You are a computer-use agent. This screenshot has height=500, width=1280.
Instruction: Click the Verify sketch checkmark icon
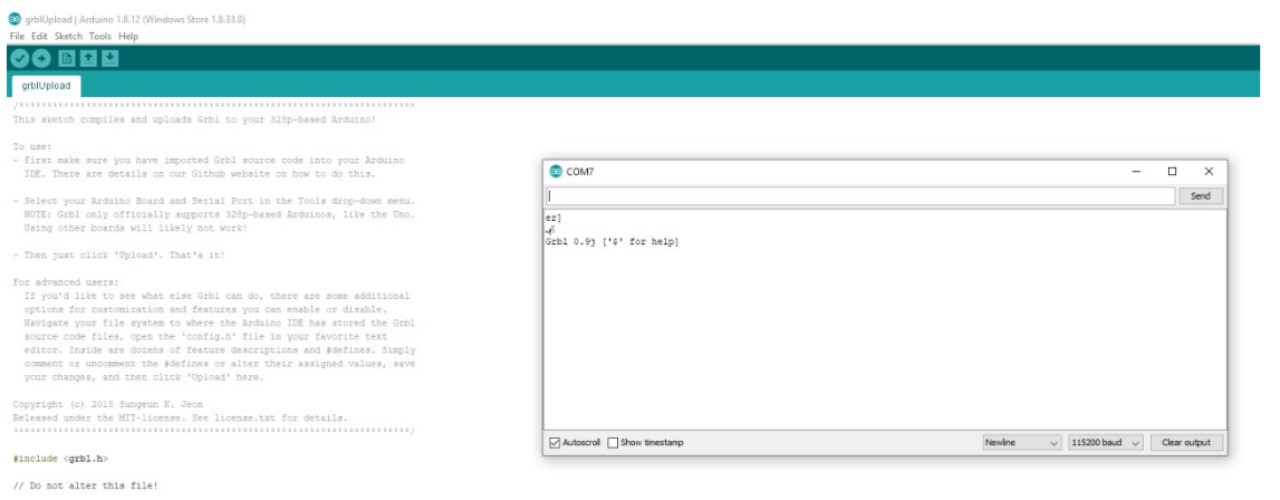click(x=18, y=58)
